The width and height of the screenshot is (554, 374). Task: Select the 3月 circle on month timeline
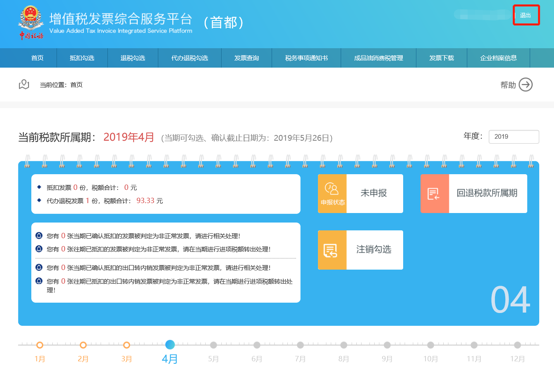pos(126,345)
